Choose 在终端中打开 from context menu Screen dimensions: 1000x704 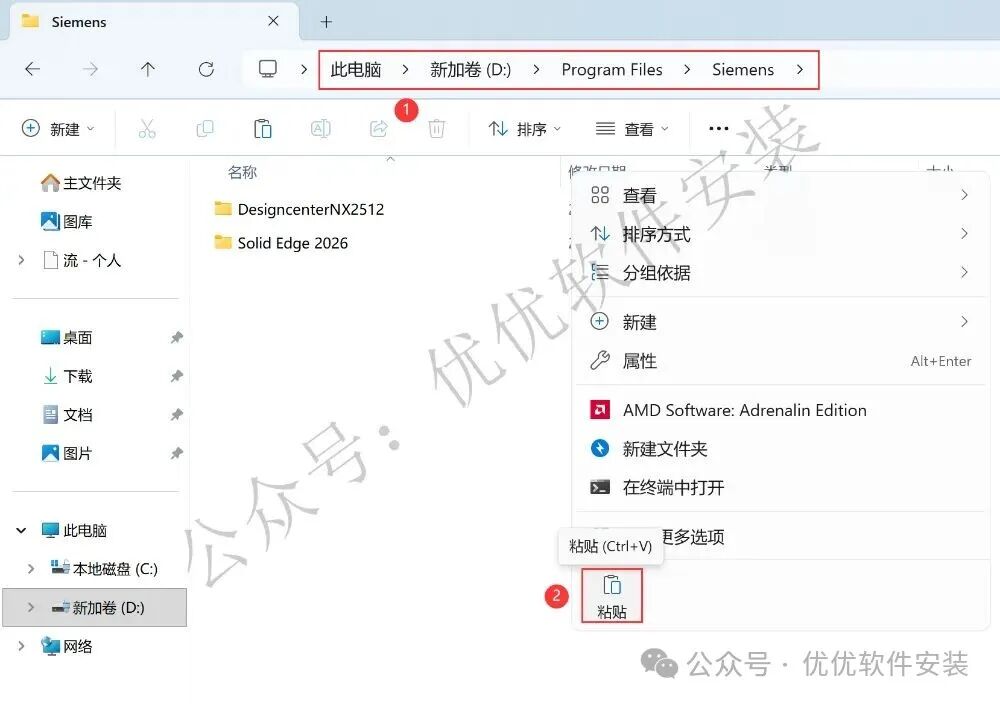[x=781, y=488]
